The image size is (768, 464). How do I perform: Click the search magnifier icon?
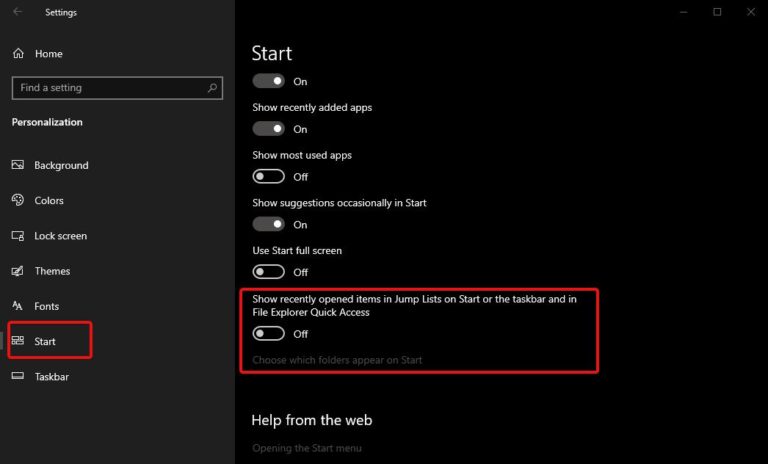(213, 88)
